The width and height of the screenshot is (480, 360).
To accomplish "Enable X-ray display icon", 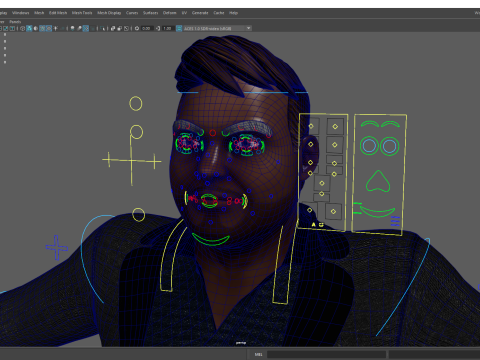I will 113,28.
